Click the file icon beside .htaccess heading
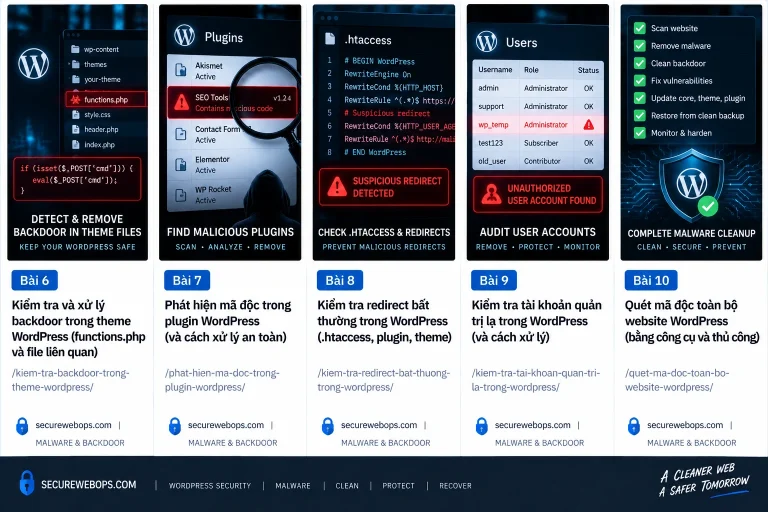The image size is (768, 512). click(x=330, y=39)
